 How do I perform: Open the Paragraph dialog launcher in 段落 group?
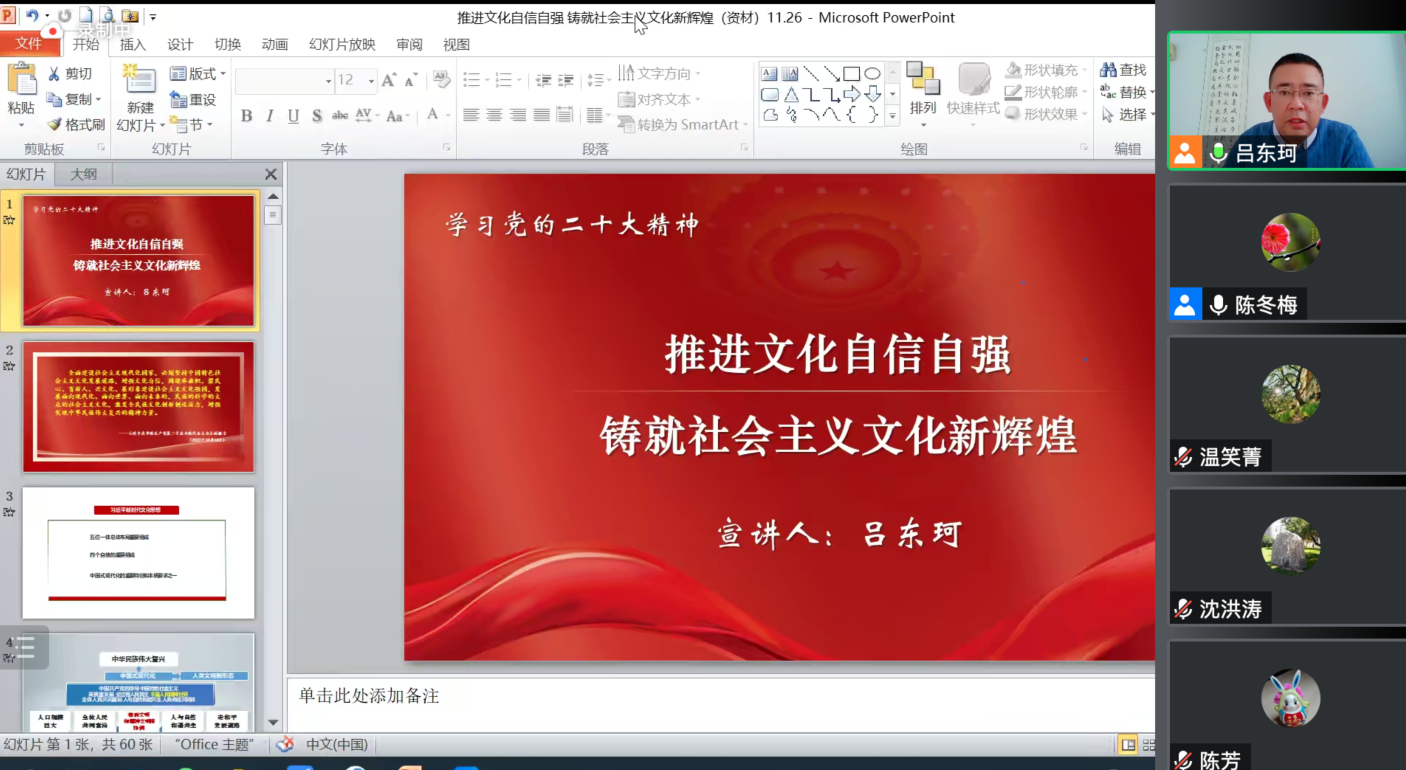744,148
